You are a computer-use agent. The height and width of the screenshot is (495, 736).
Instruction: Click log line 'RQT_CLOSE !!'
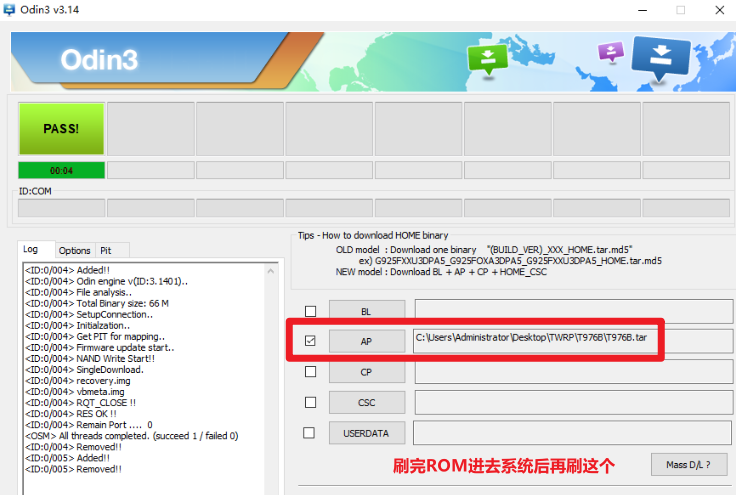pos(81,403)
